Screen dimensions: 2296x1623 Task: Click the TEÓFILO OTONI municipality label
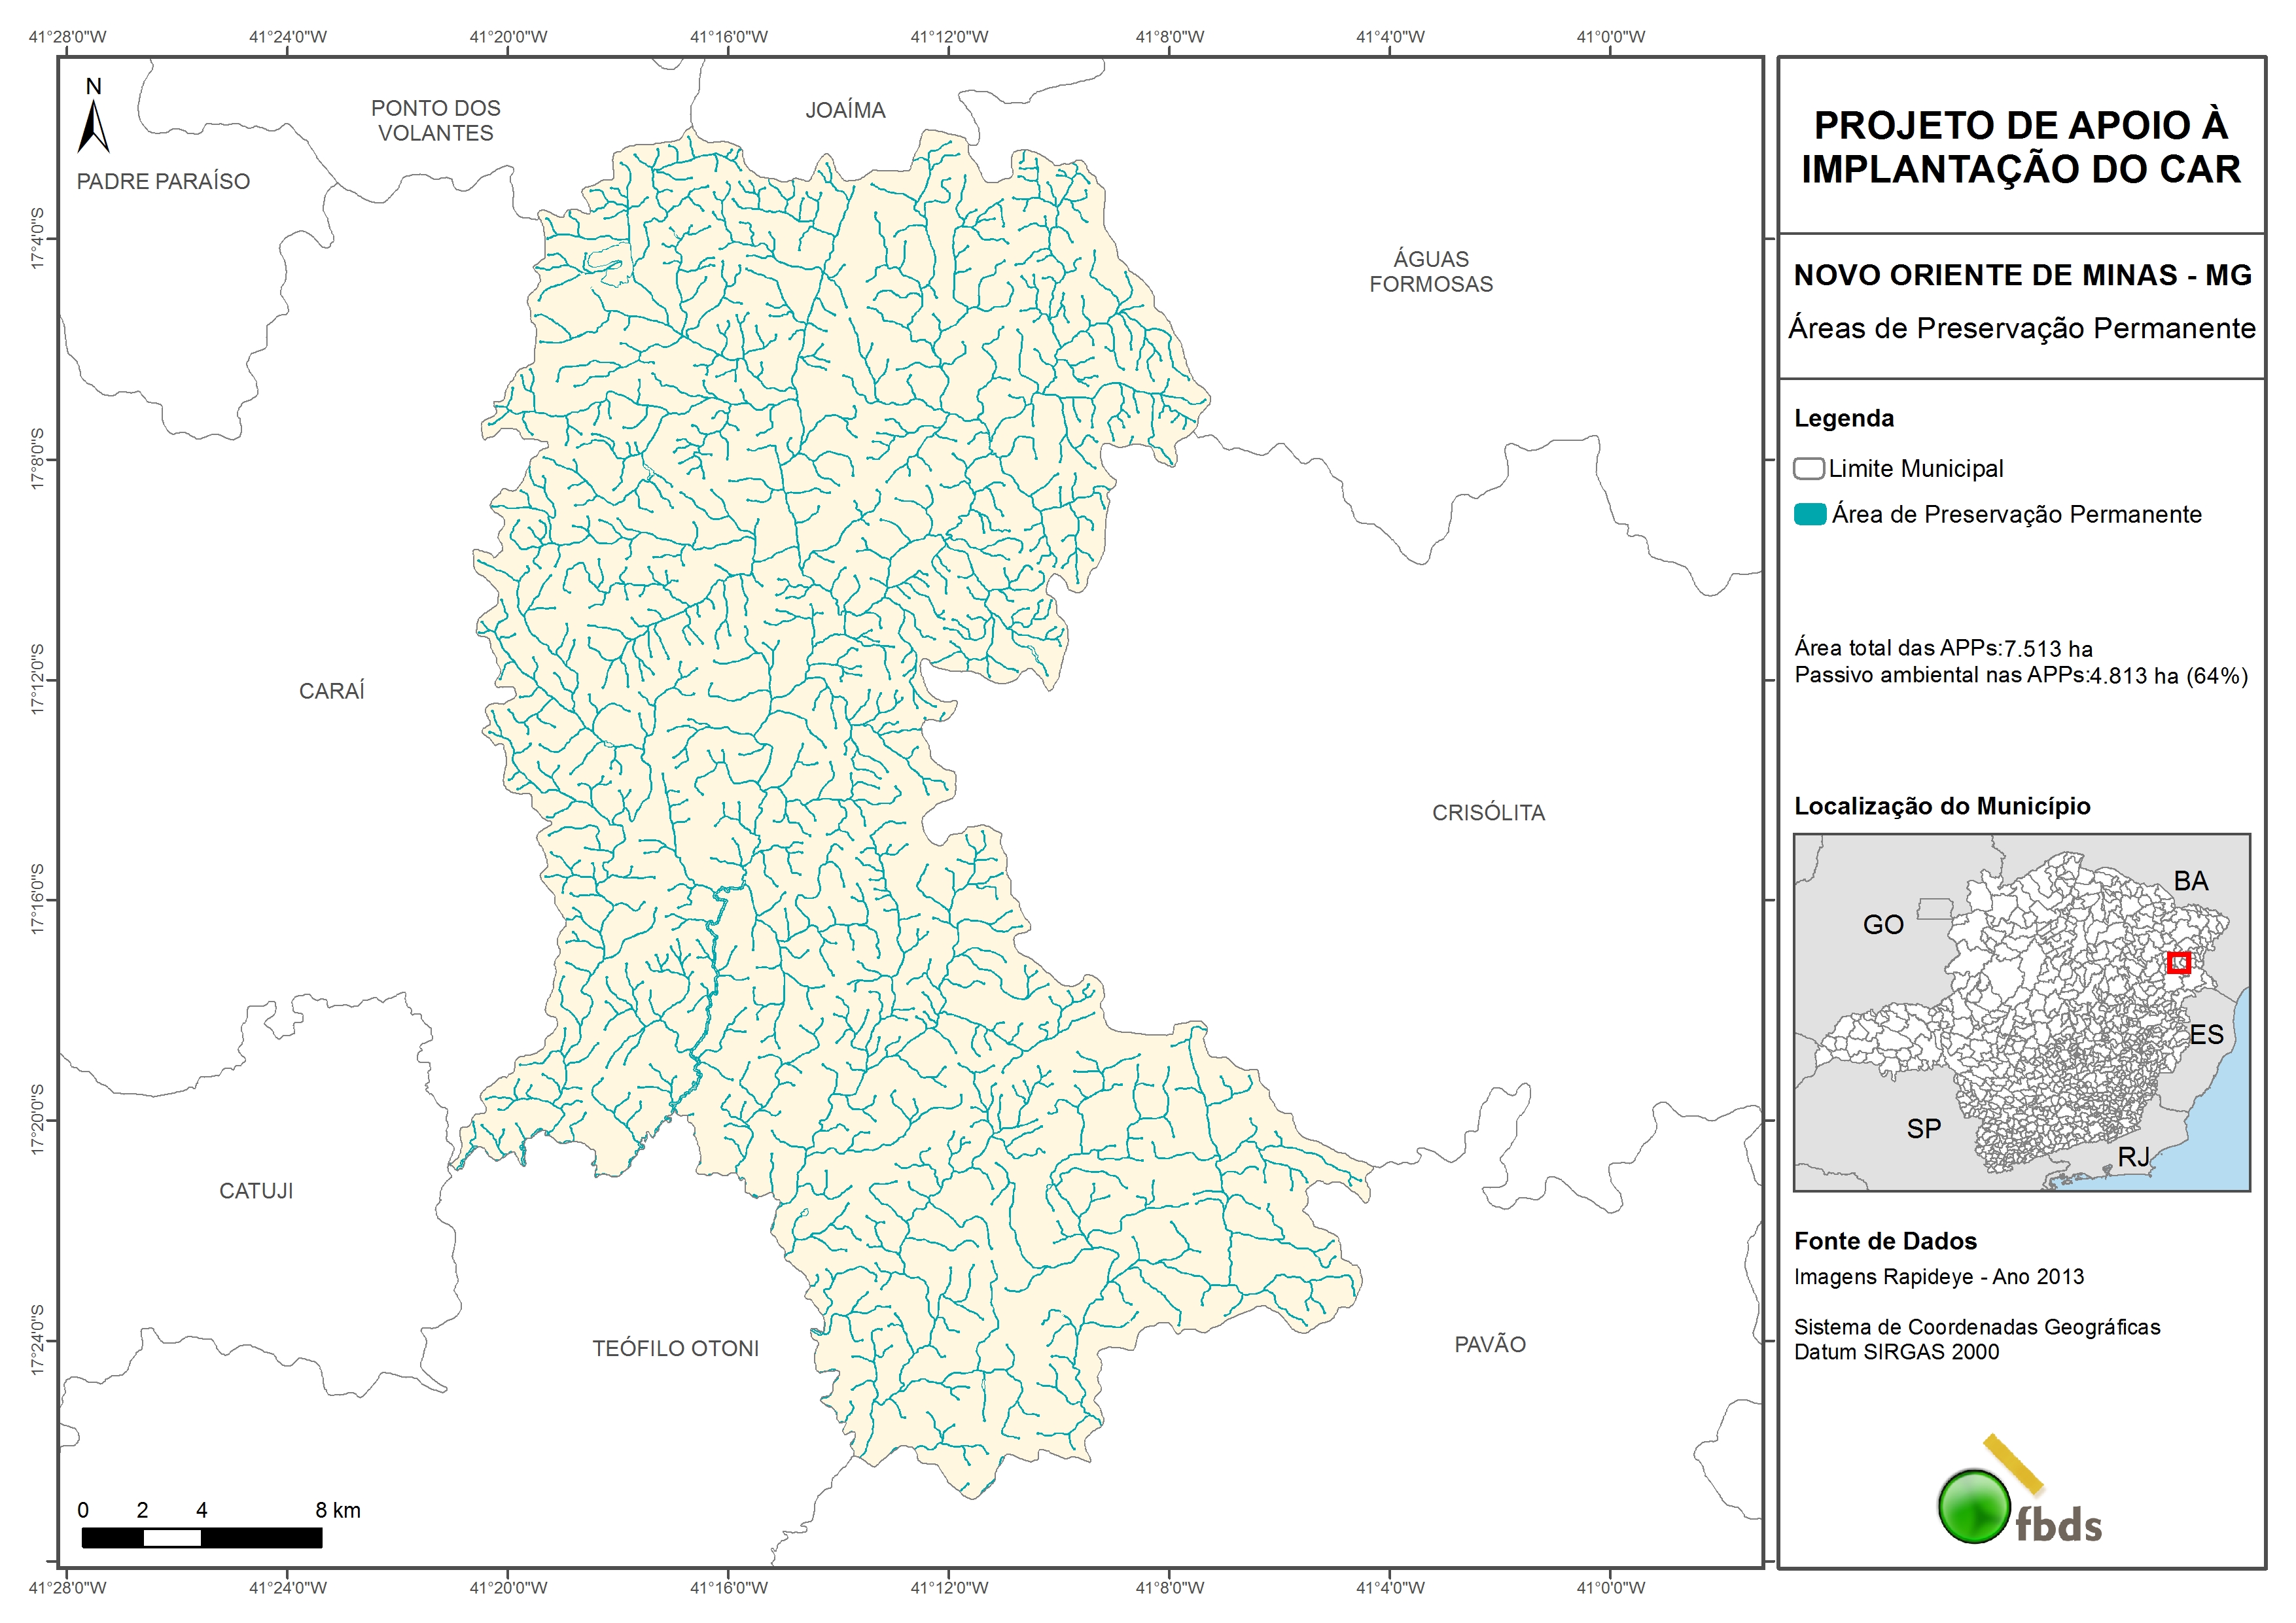[x=675, y=1348]
